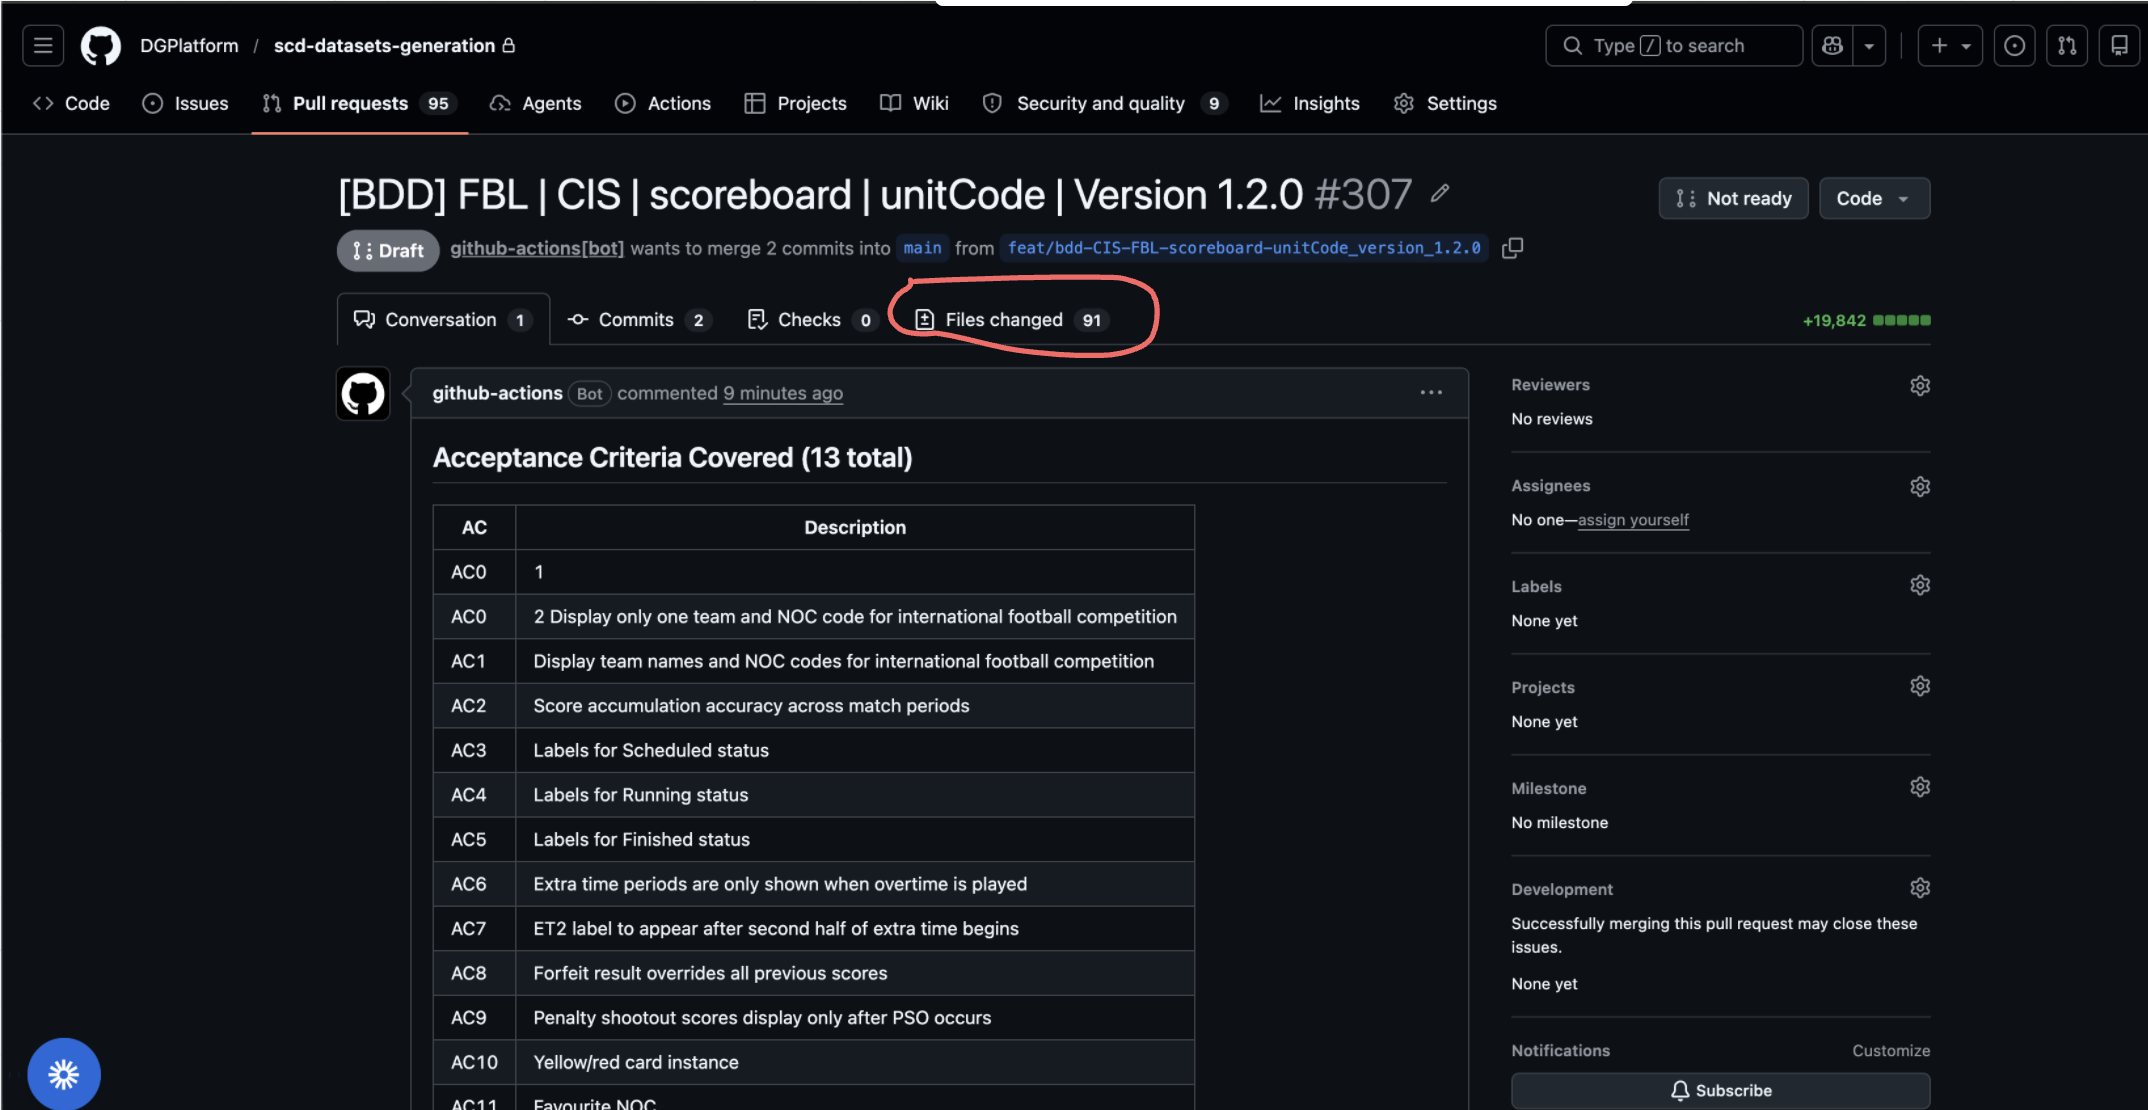Click the Subscribe button
Viewport: 2148px width, 1110px height.
coord(1720,1090)
